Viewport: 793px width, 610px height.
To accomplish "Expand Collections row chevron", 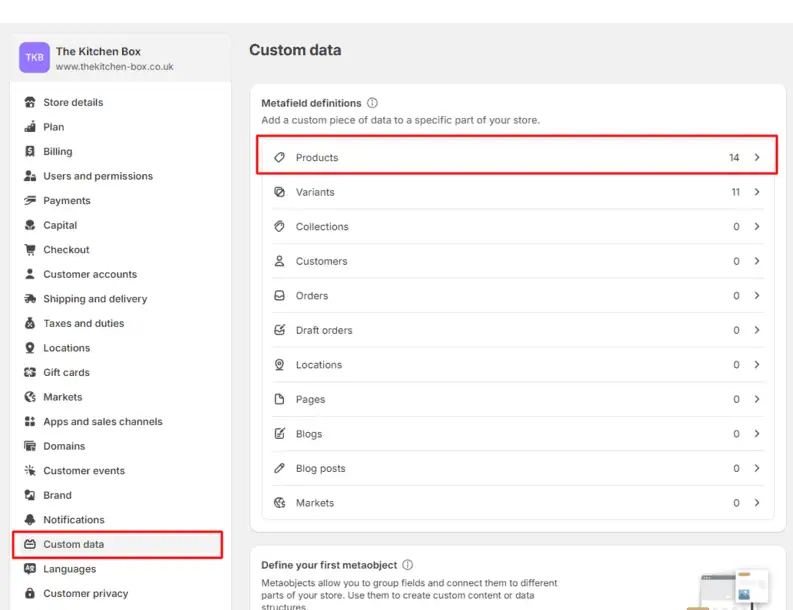I will pyautogui.click(x=757, y=226).
